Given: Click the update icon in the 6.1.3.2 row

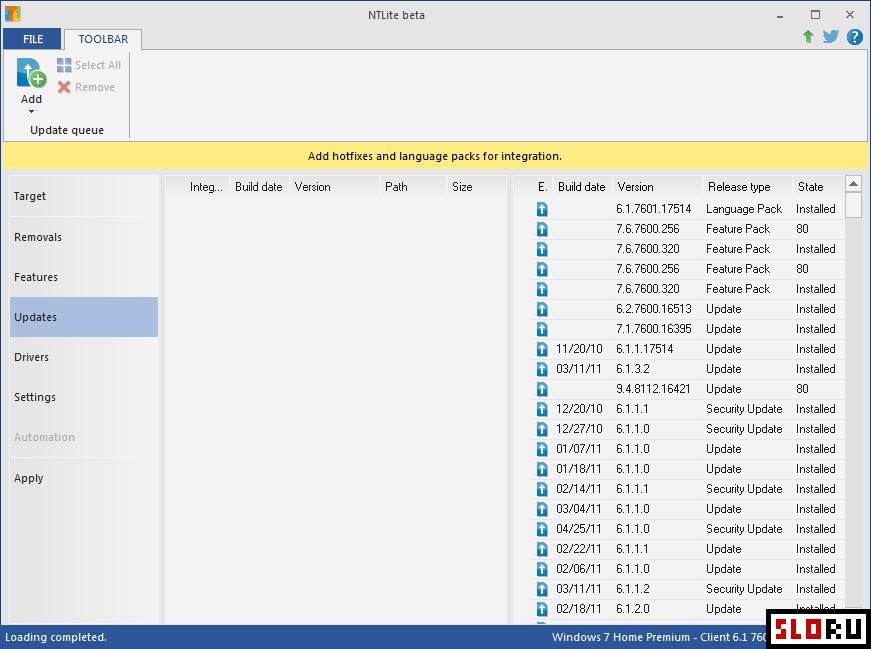Looking at the screenshot, I should point(542,369).
